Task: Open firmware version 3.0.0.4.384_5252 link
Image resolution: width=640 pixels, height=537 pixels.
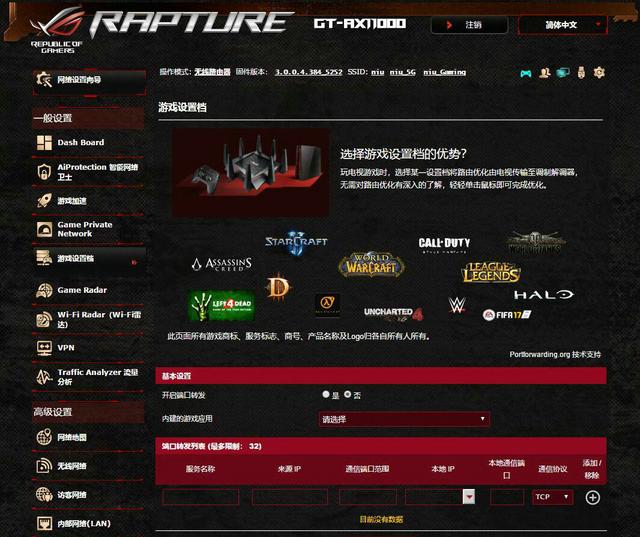Action: tap(308, 72)
